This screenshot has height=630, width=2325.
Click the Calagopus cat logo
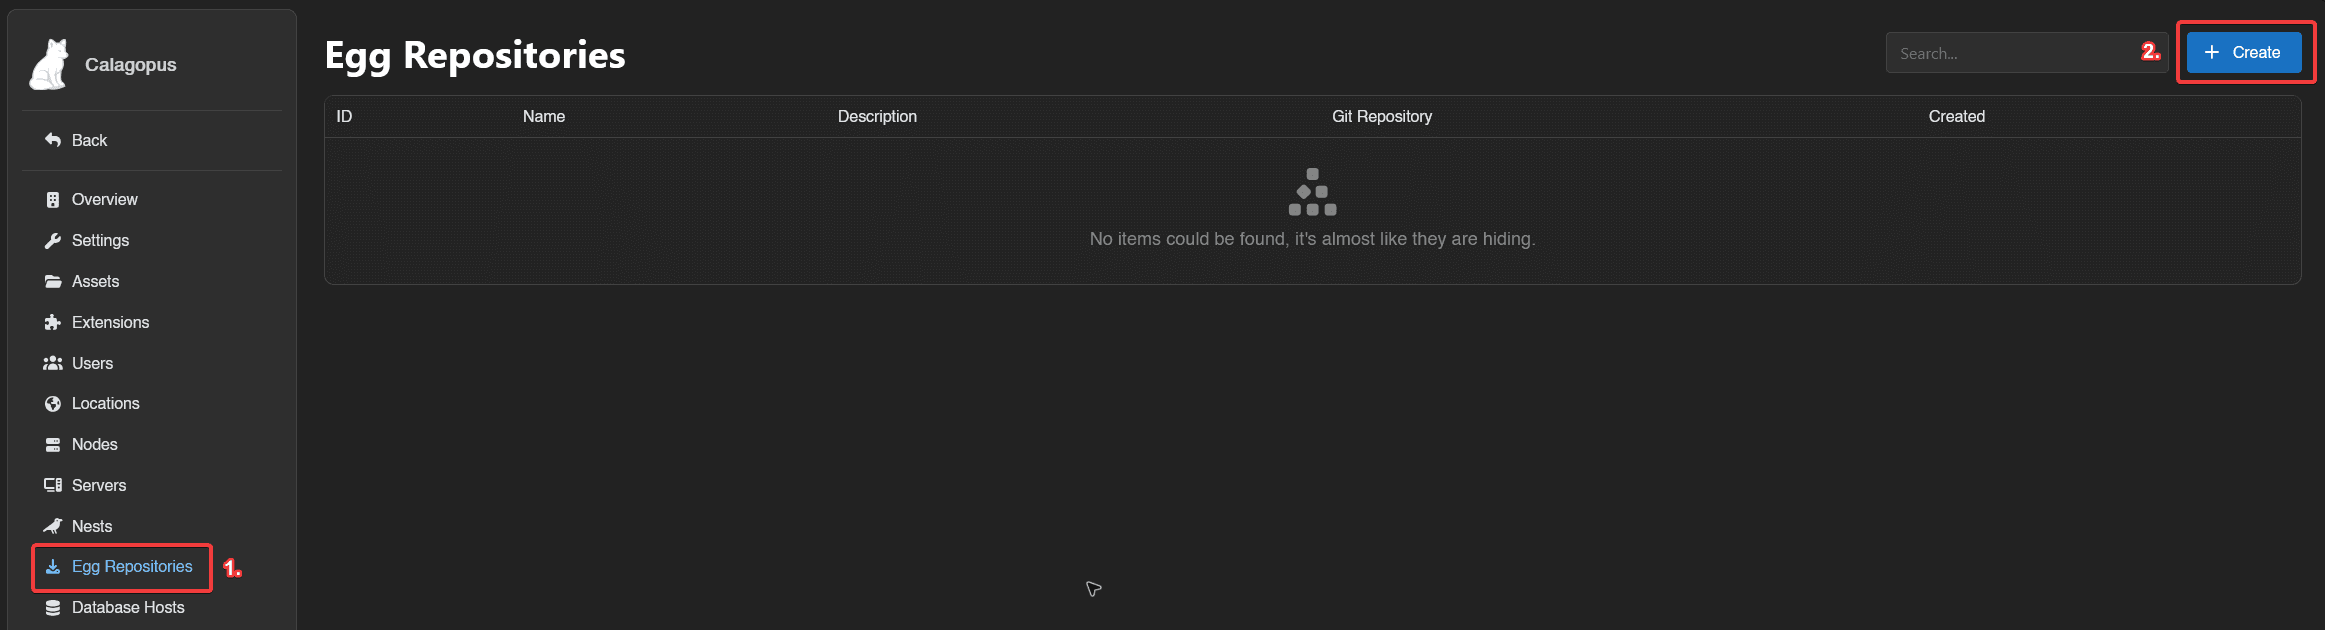click(x=48, y=62)
